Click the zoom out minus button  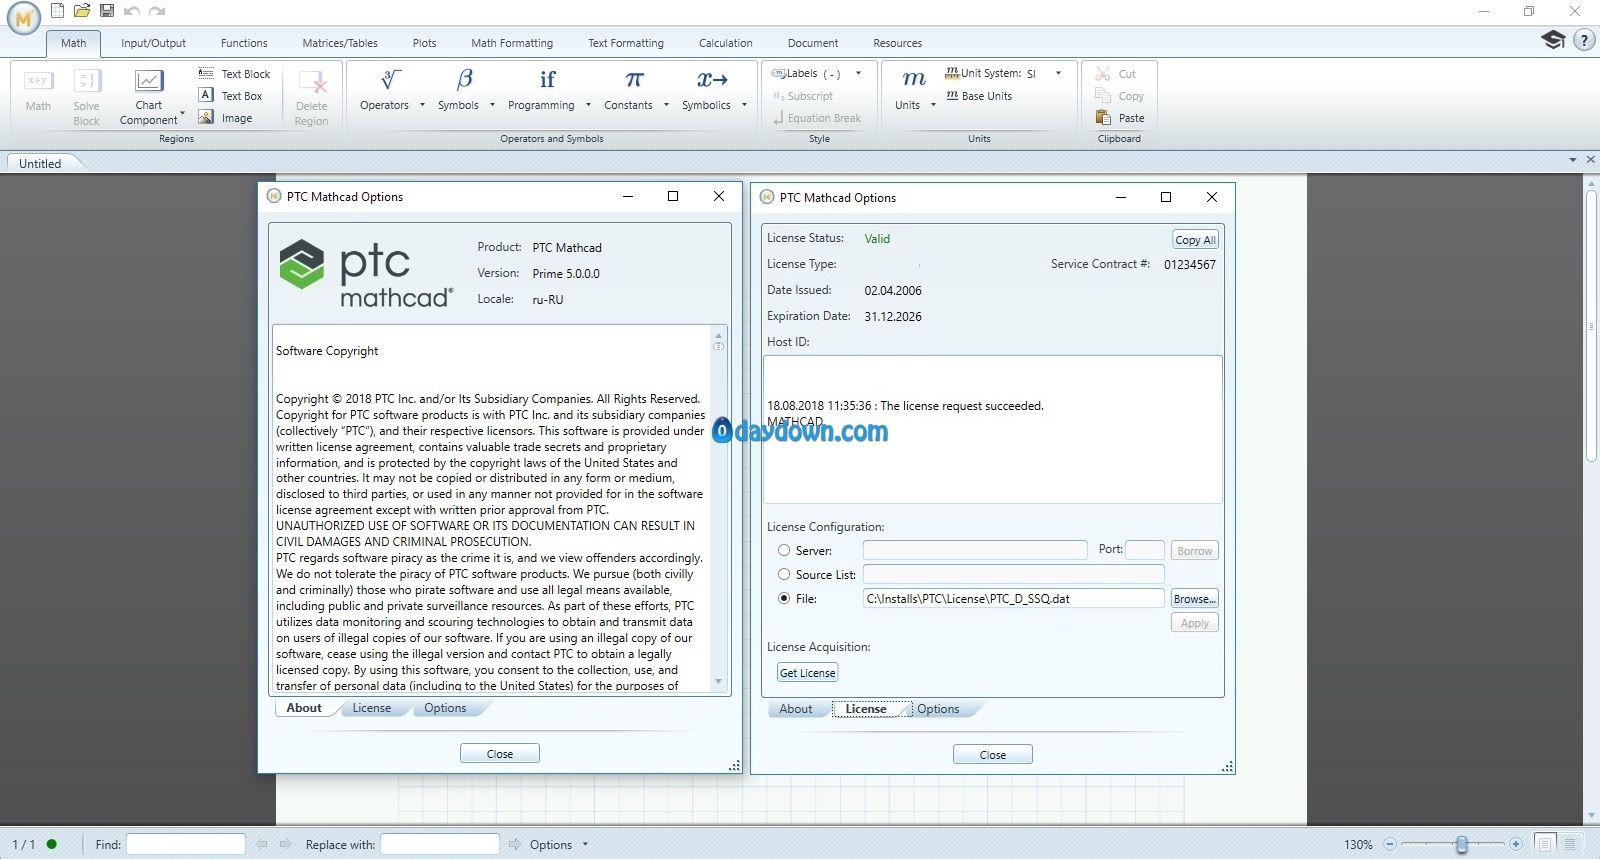1389,845
